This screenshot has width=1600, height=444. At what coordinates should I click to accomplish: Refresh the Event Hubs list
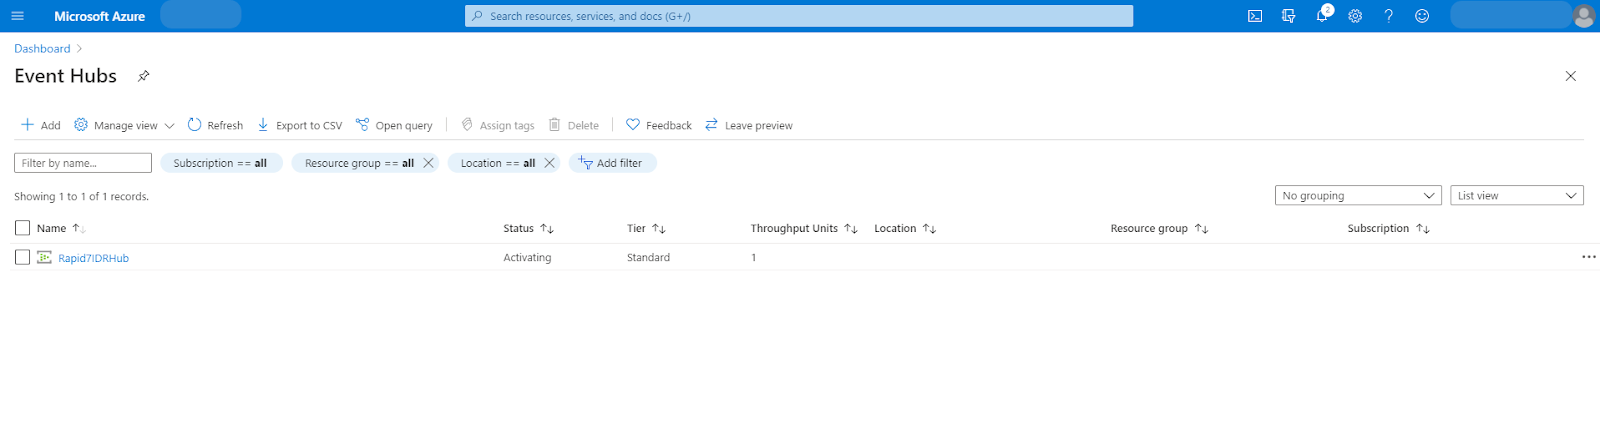click(x=215, y=125)
